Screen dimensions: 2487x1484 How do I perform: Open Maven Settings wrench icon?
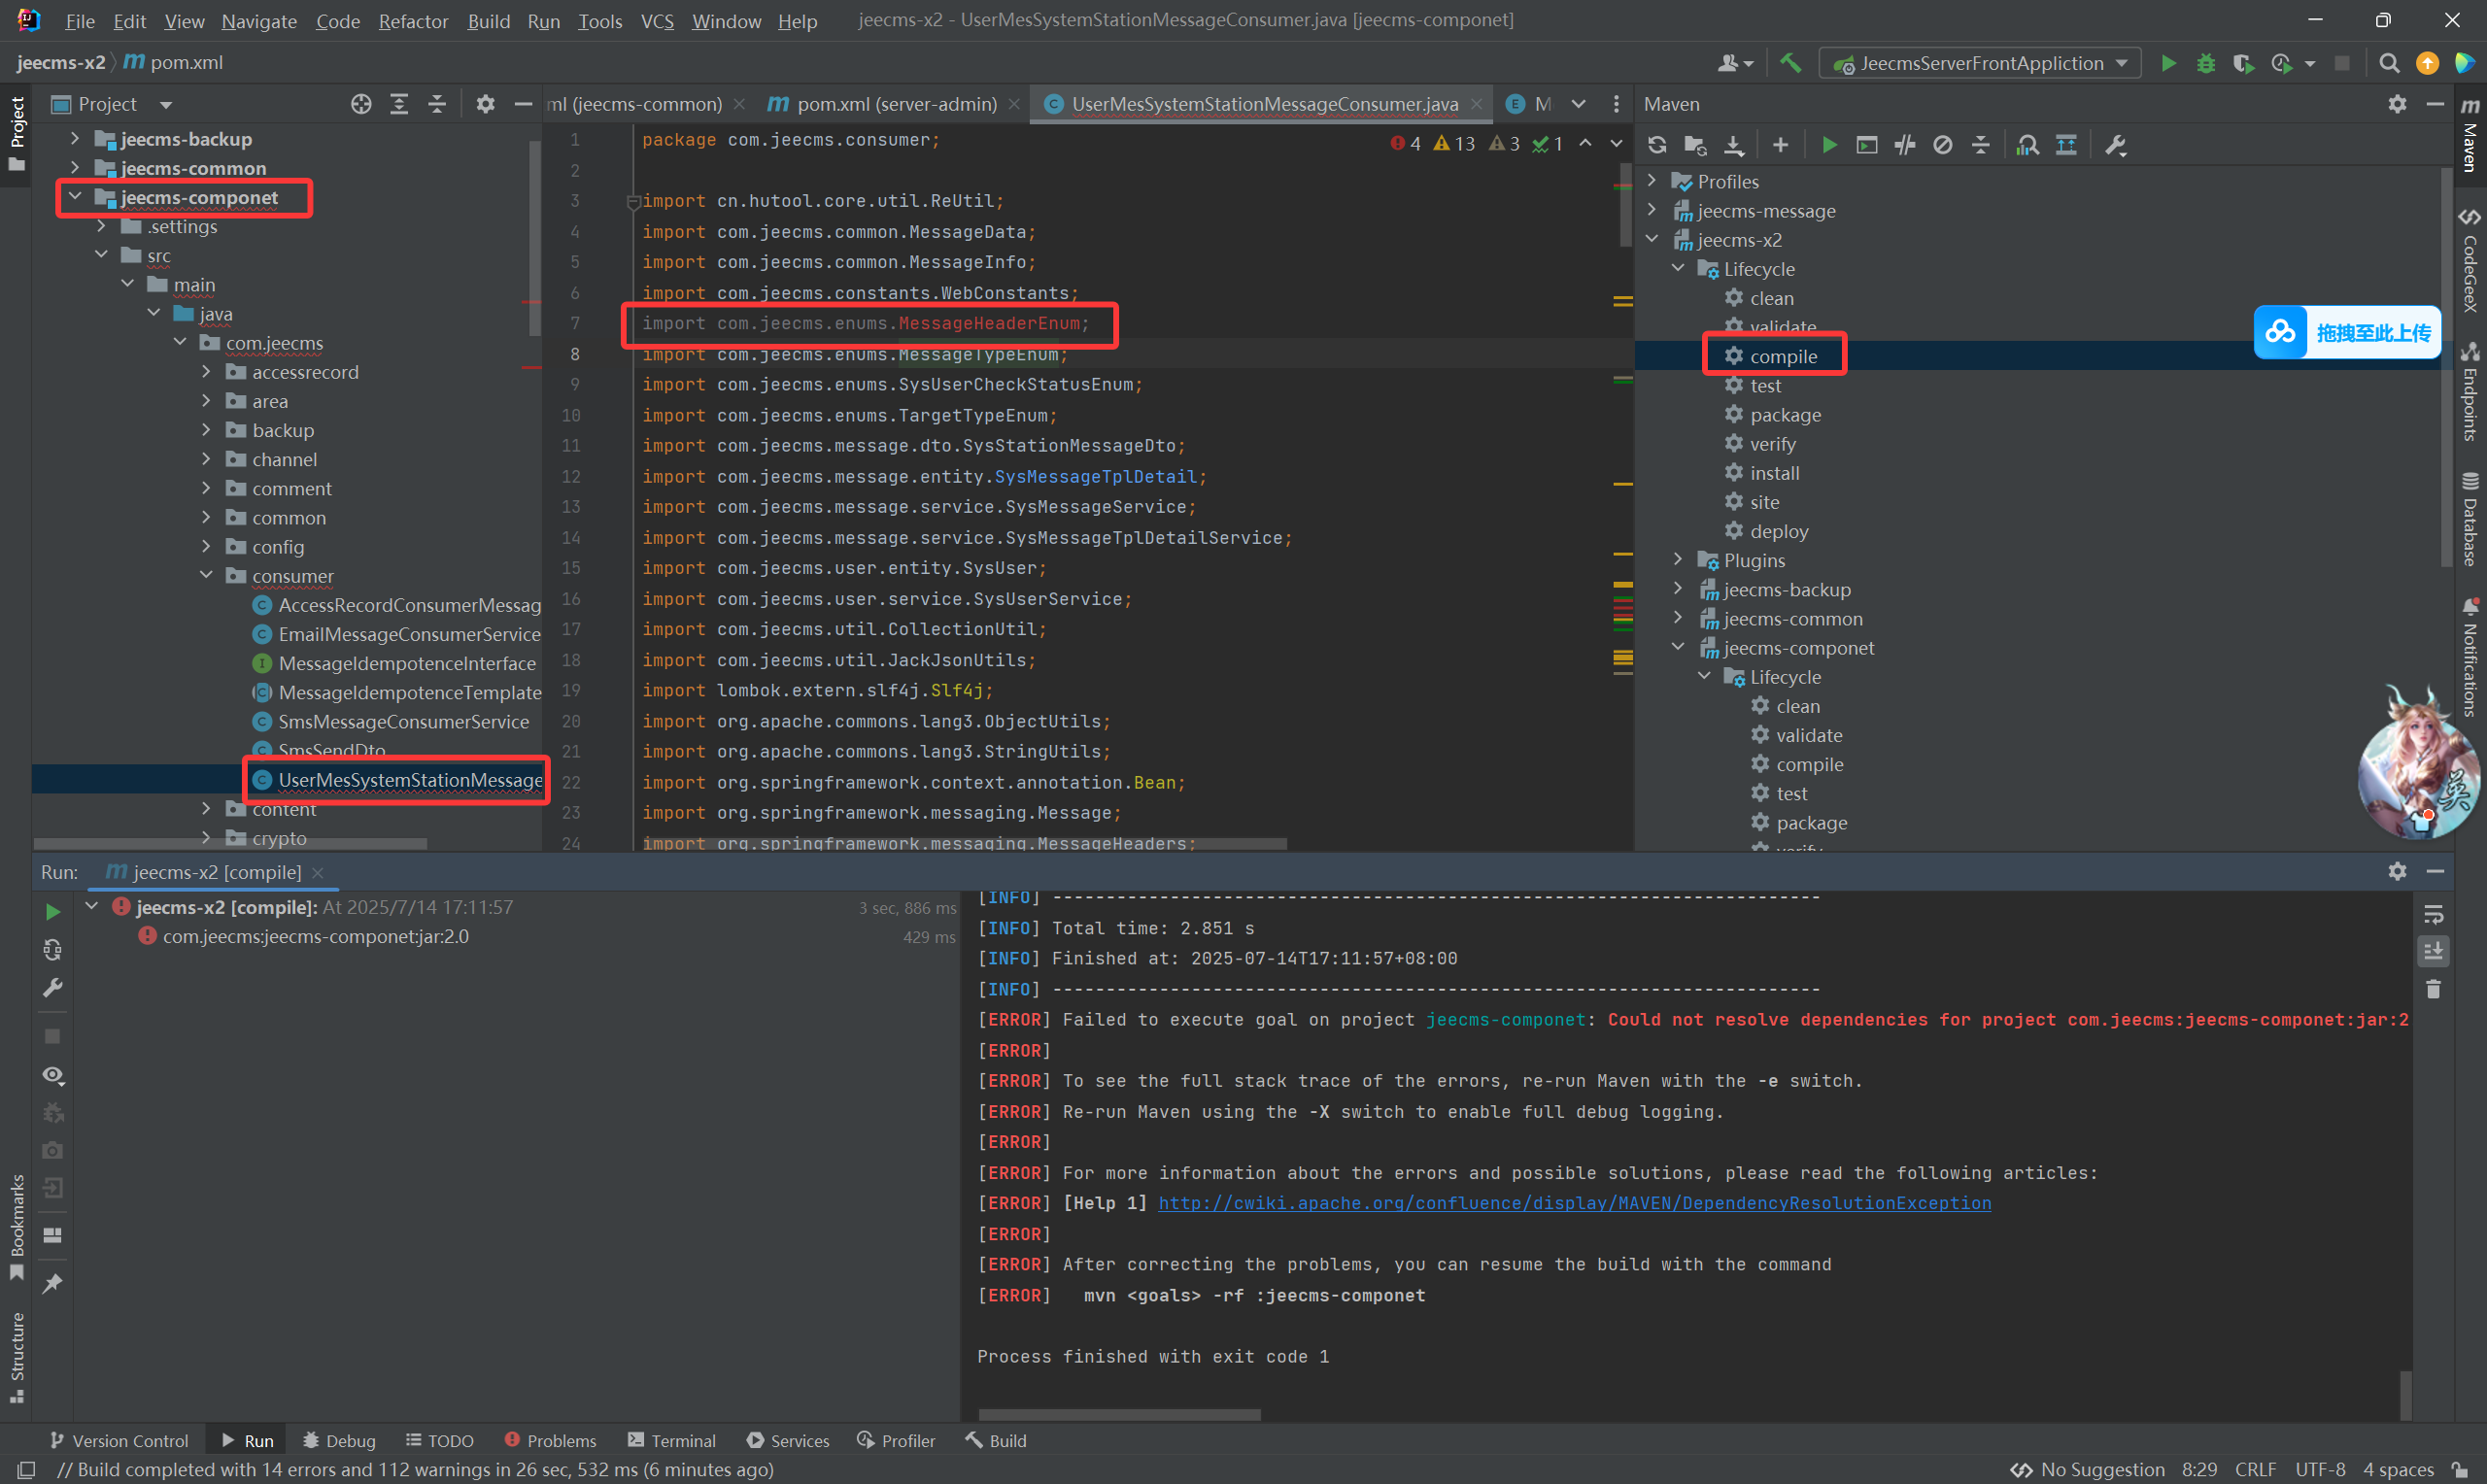click(2115, 145)
